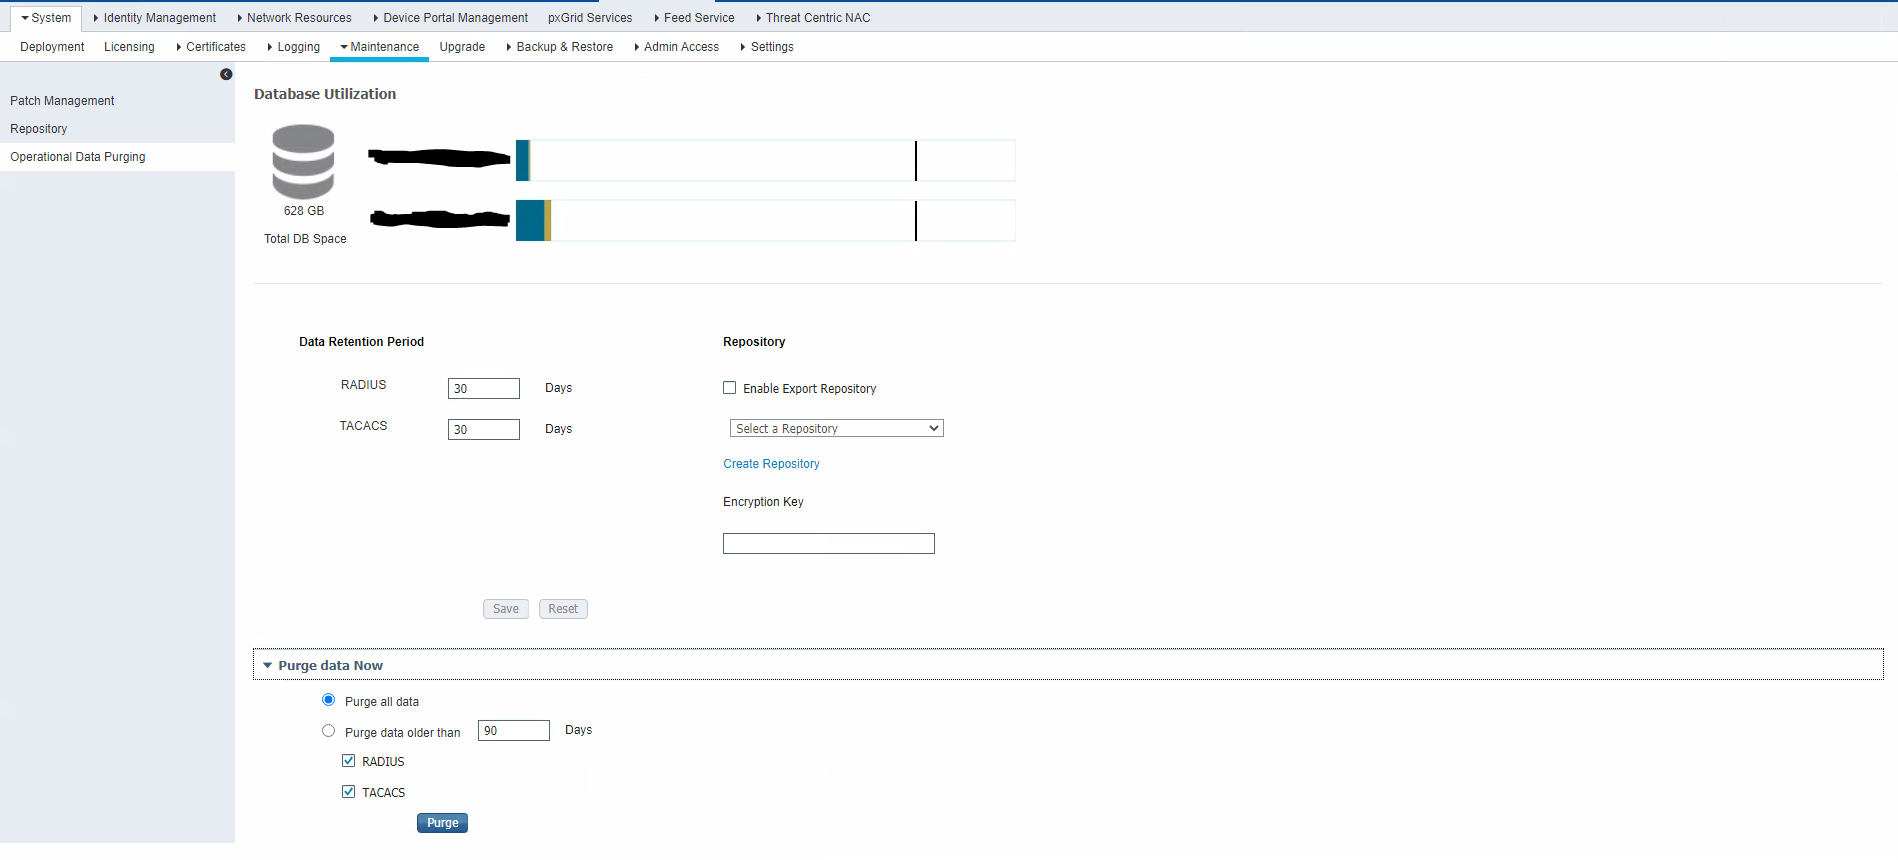
Task: Expand the Admin Access submenu
Action: pyautogui.click(x=677, y=47)
